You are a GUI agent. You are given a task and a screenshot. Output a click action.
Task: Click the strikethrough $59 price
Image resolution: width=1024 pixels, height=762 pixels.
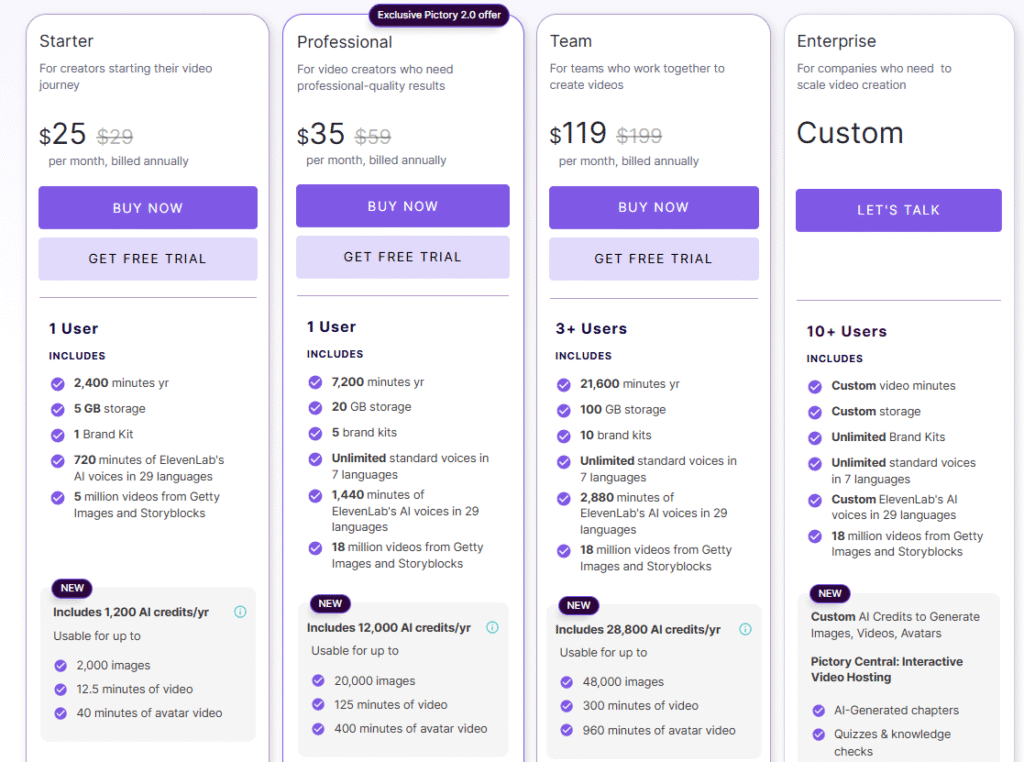(373, 136)
